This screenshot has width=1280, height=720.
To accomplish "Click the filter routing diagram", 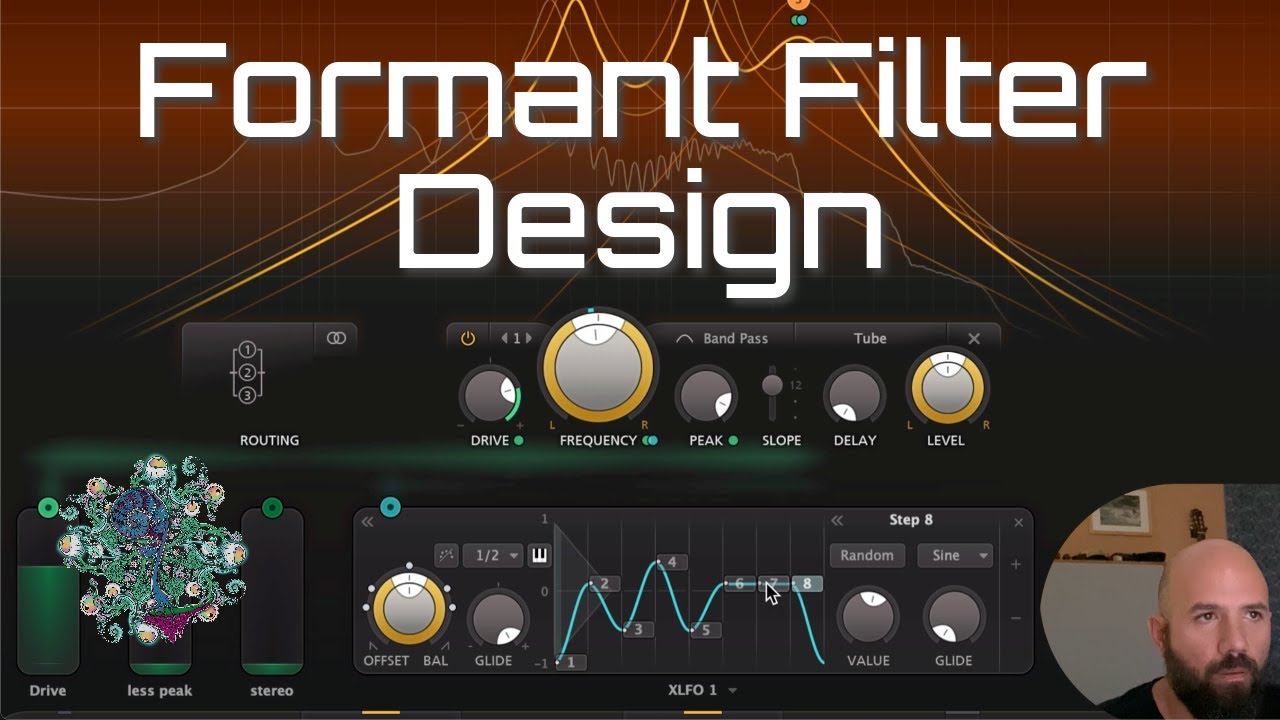I will pyautogui.click(x=248, y=372).
